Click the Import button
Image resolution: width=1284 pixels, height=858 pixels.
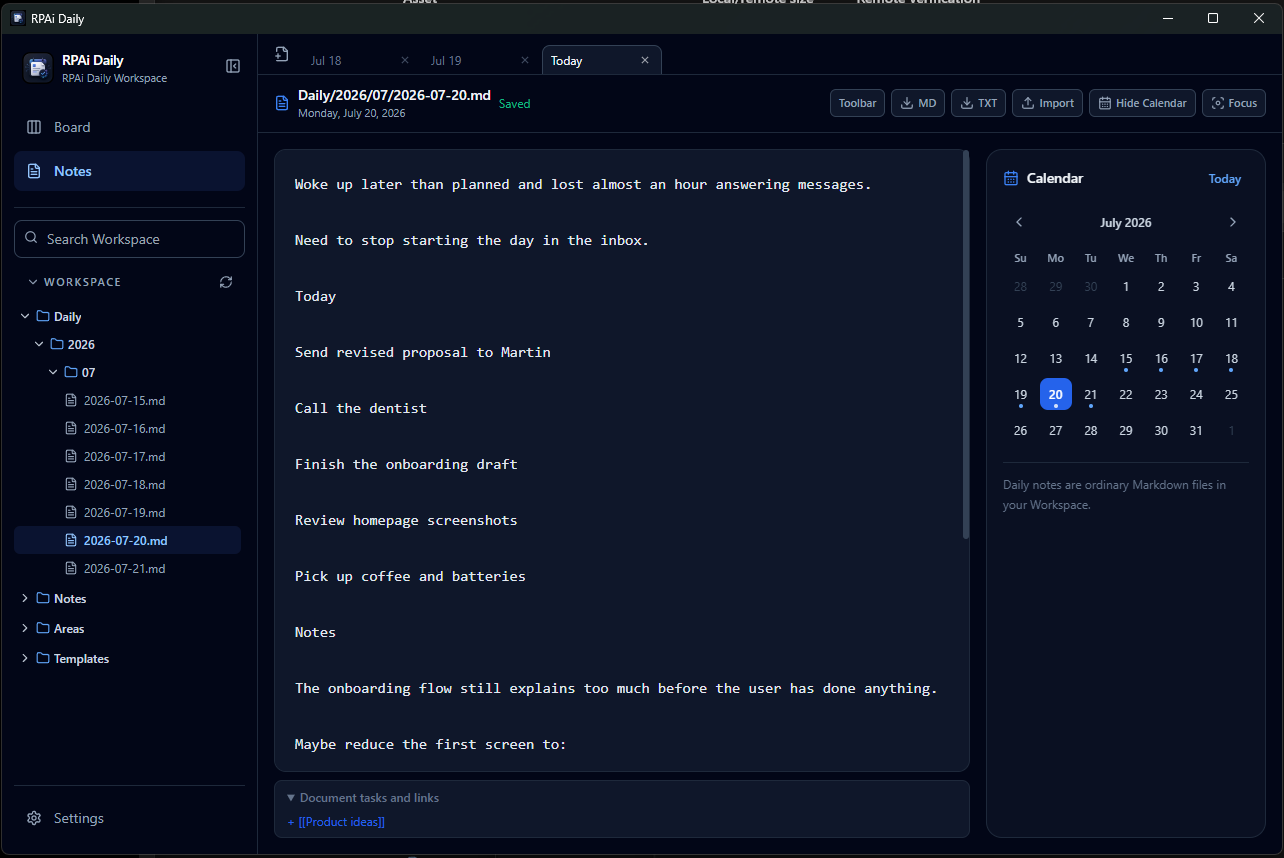1047,103
